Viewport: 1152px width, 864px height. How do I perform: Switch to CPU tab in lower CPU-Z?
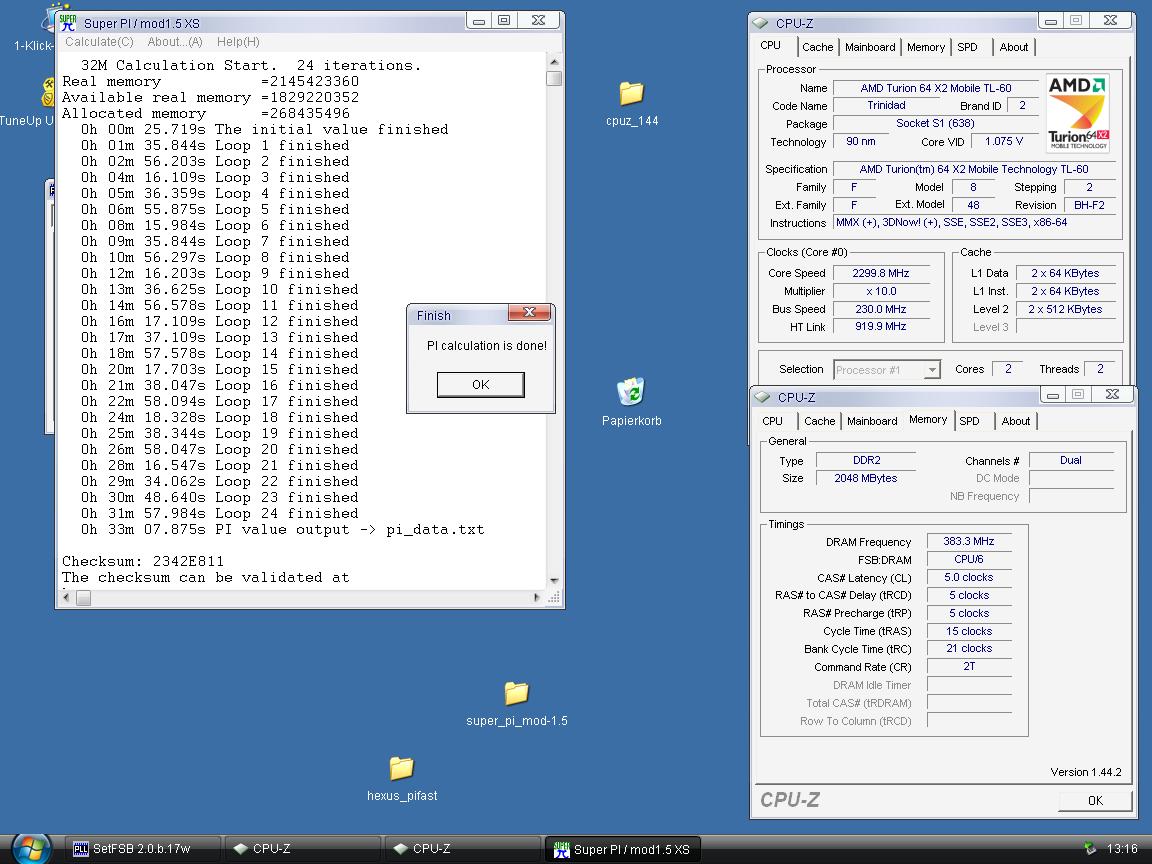772,421
